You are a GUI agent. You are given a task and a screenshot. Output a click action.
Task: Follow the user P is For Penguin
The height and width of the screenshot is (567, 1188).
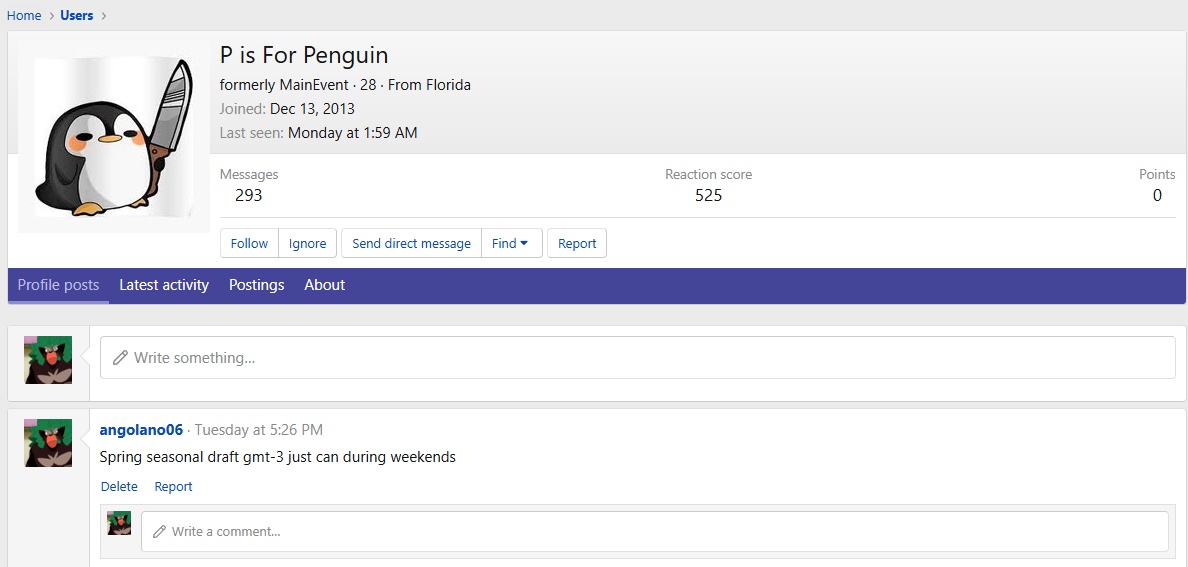[249, 243]
